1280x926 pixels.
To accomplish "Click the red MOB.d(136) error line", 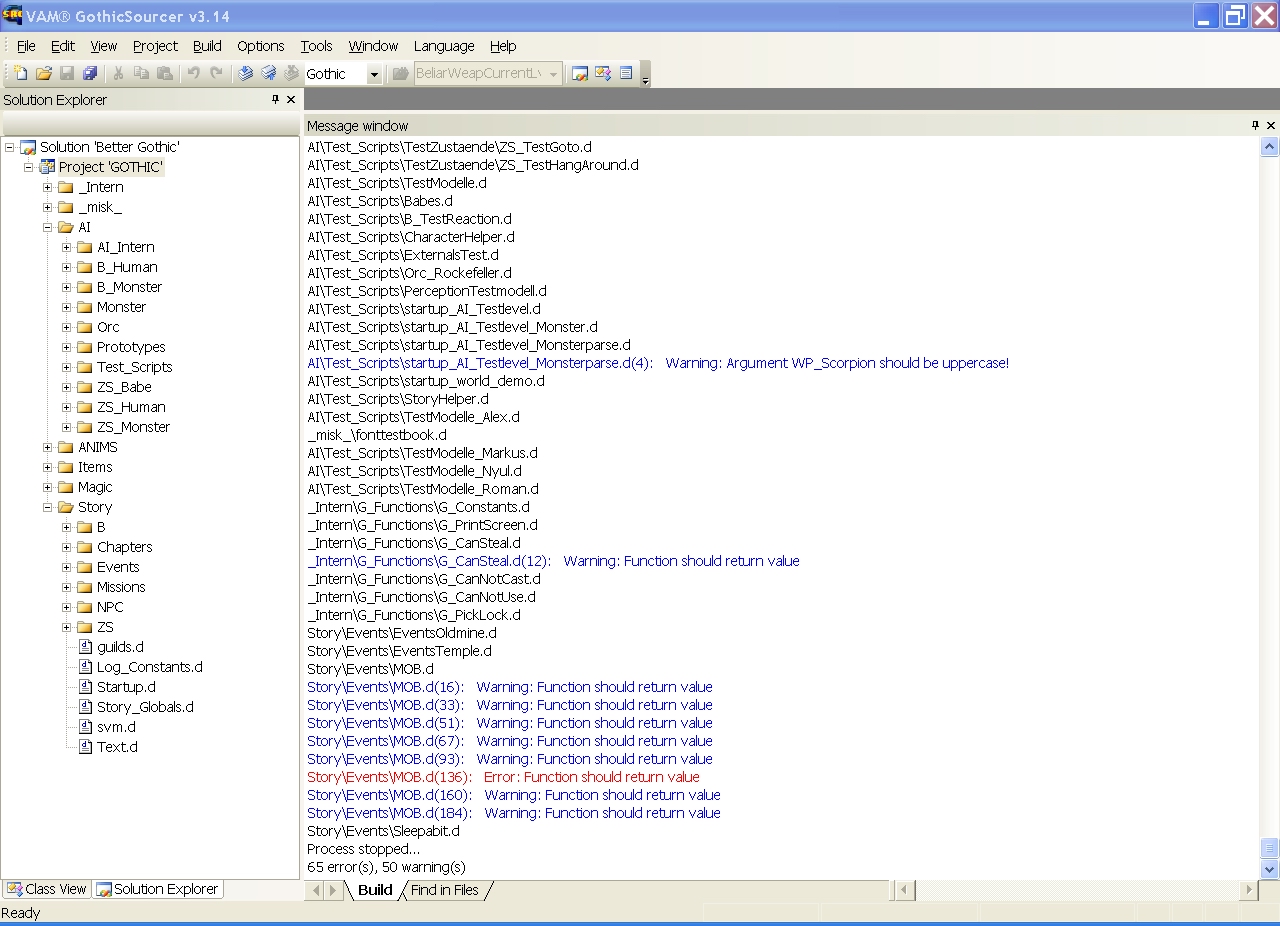I will pyautogui.click(x=503, y=777).
